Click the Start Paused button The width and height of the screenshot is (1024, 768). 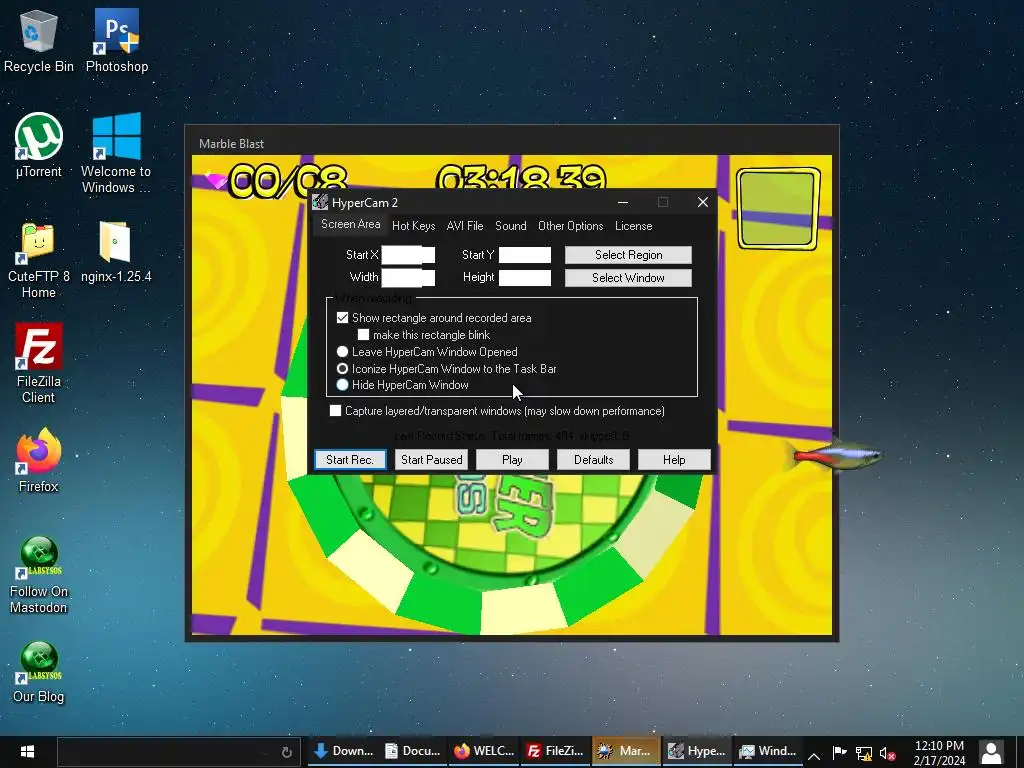[x=432, y=459]
